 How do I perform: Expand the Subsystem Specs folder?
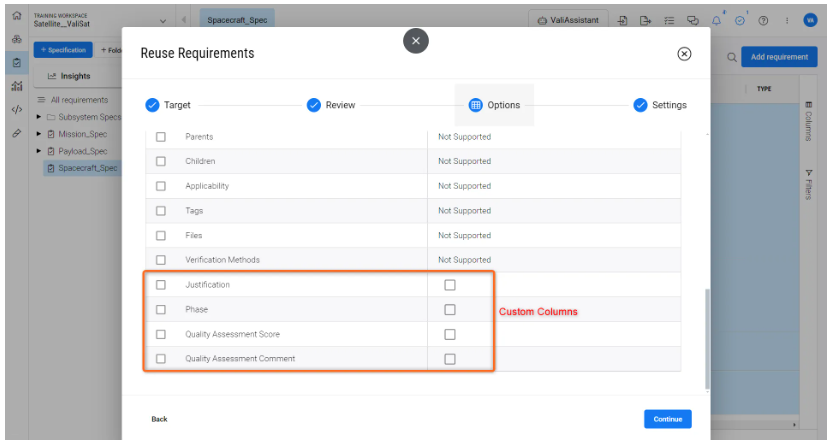click(39, 117)
